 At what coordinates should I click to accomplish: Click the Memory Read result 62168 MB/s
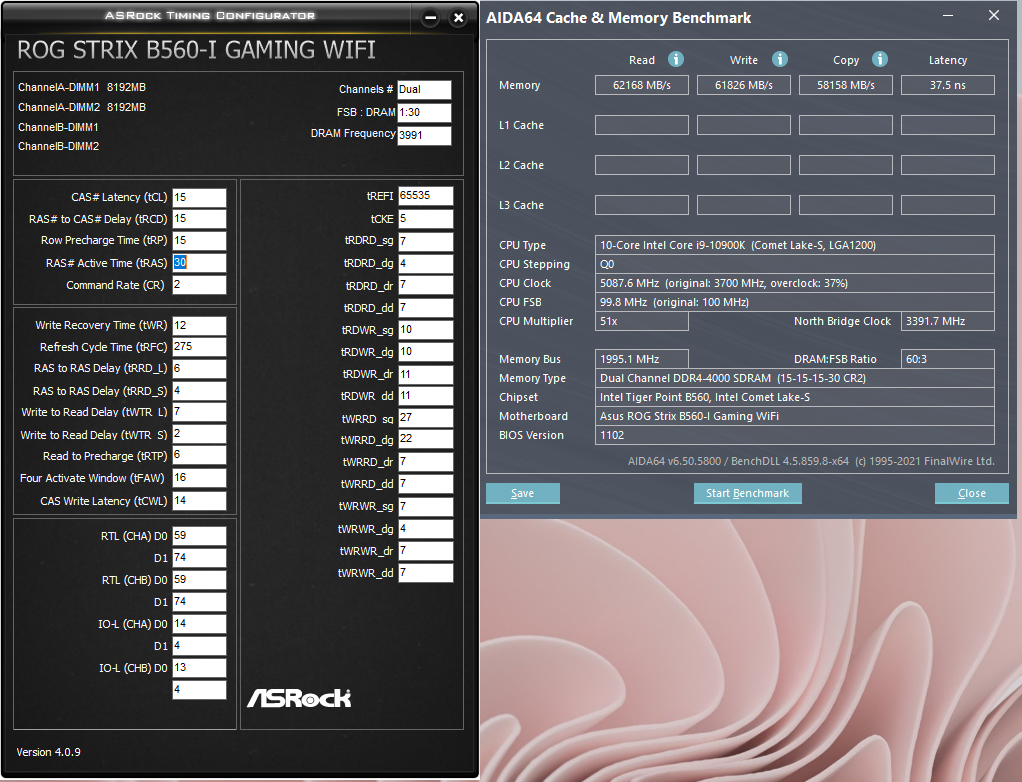[x=642, y=85]
